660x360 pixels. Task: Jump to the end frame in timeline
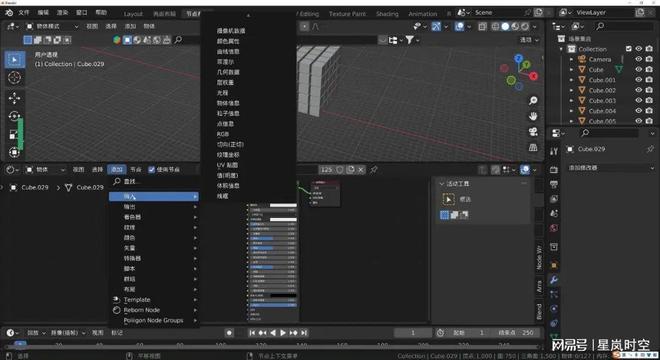pyautogui.click(x=304, y=333)
